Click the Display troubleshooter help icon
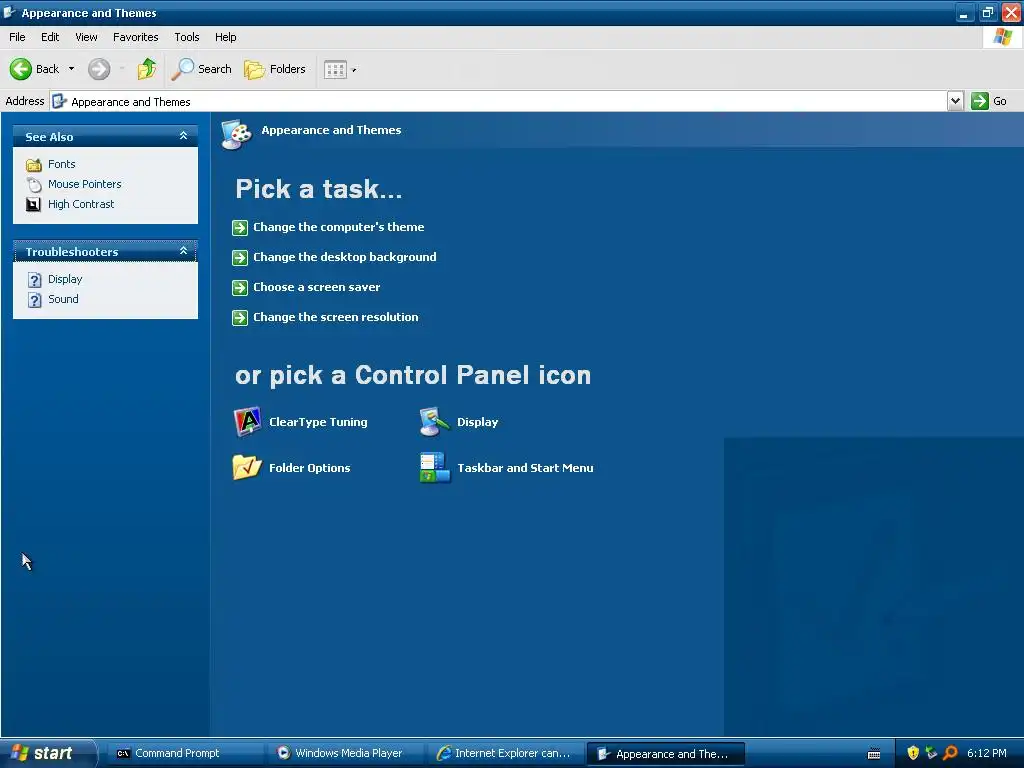The width and height of the screenshot is (1024, 768). point(35,280)
